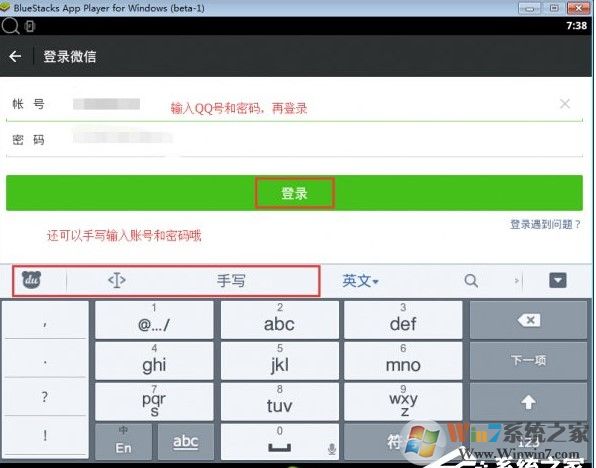Tap the 3 def key
The width and height of the screenshot is (596, 468).
(x=403, y=320)
